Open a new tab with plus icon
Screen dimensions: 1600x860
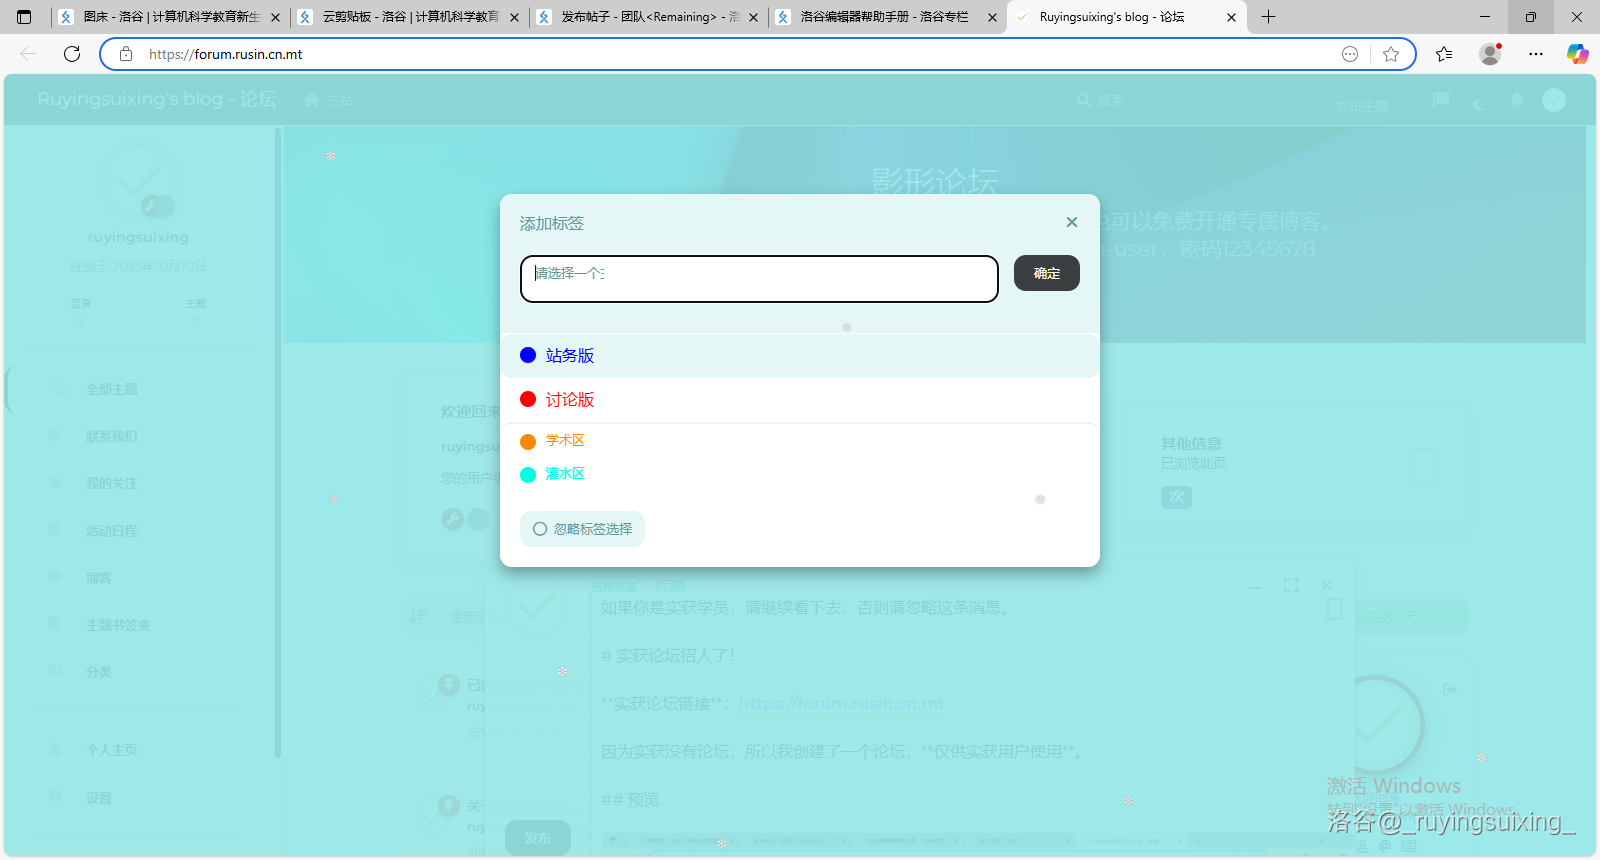pos(1268,17)
